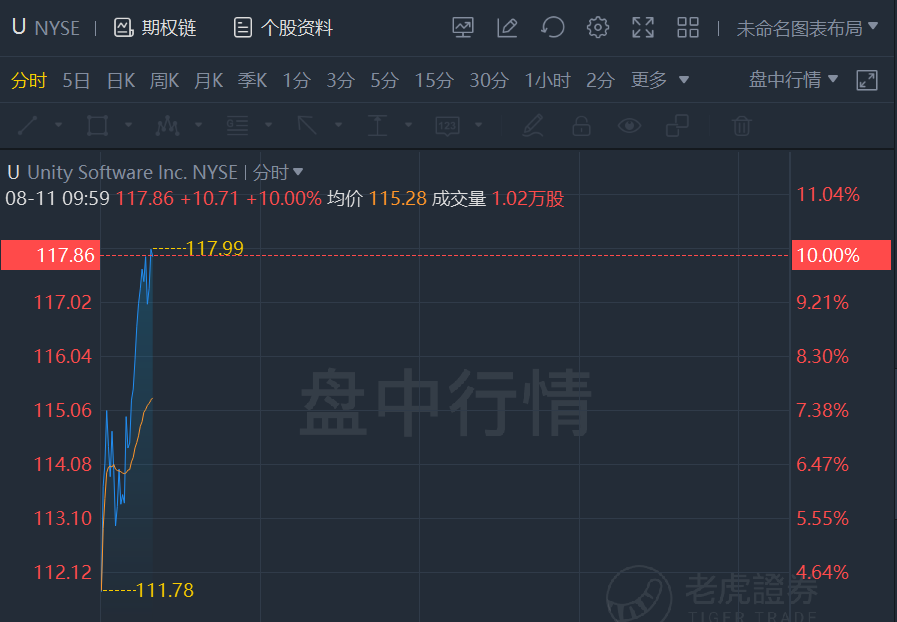Switch to the 日K tab
897x622 pixels.
[121, 80]
